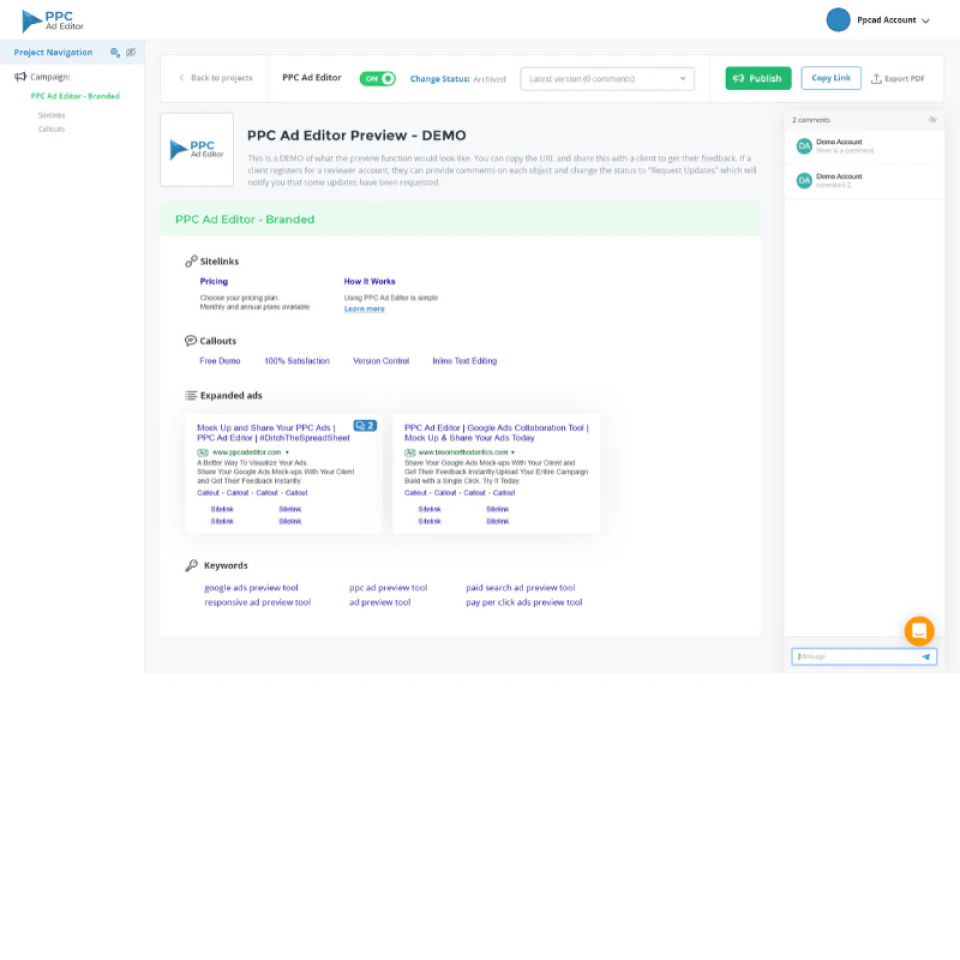Select keyword 'responsive ad preview tool'
Screen dimensions: 960x960
tap(257, 602)
